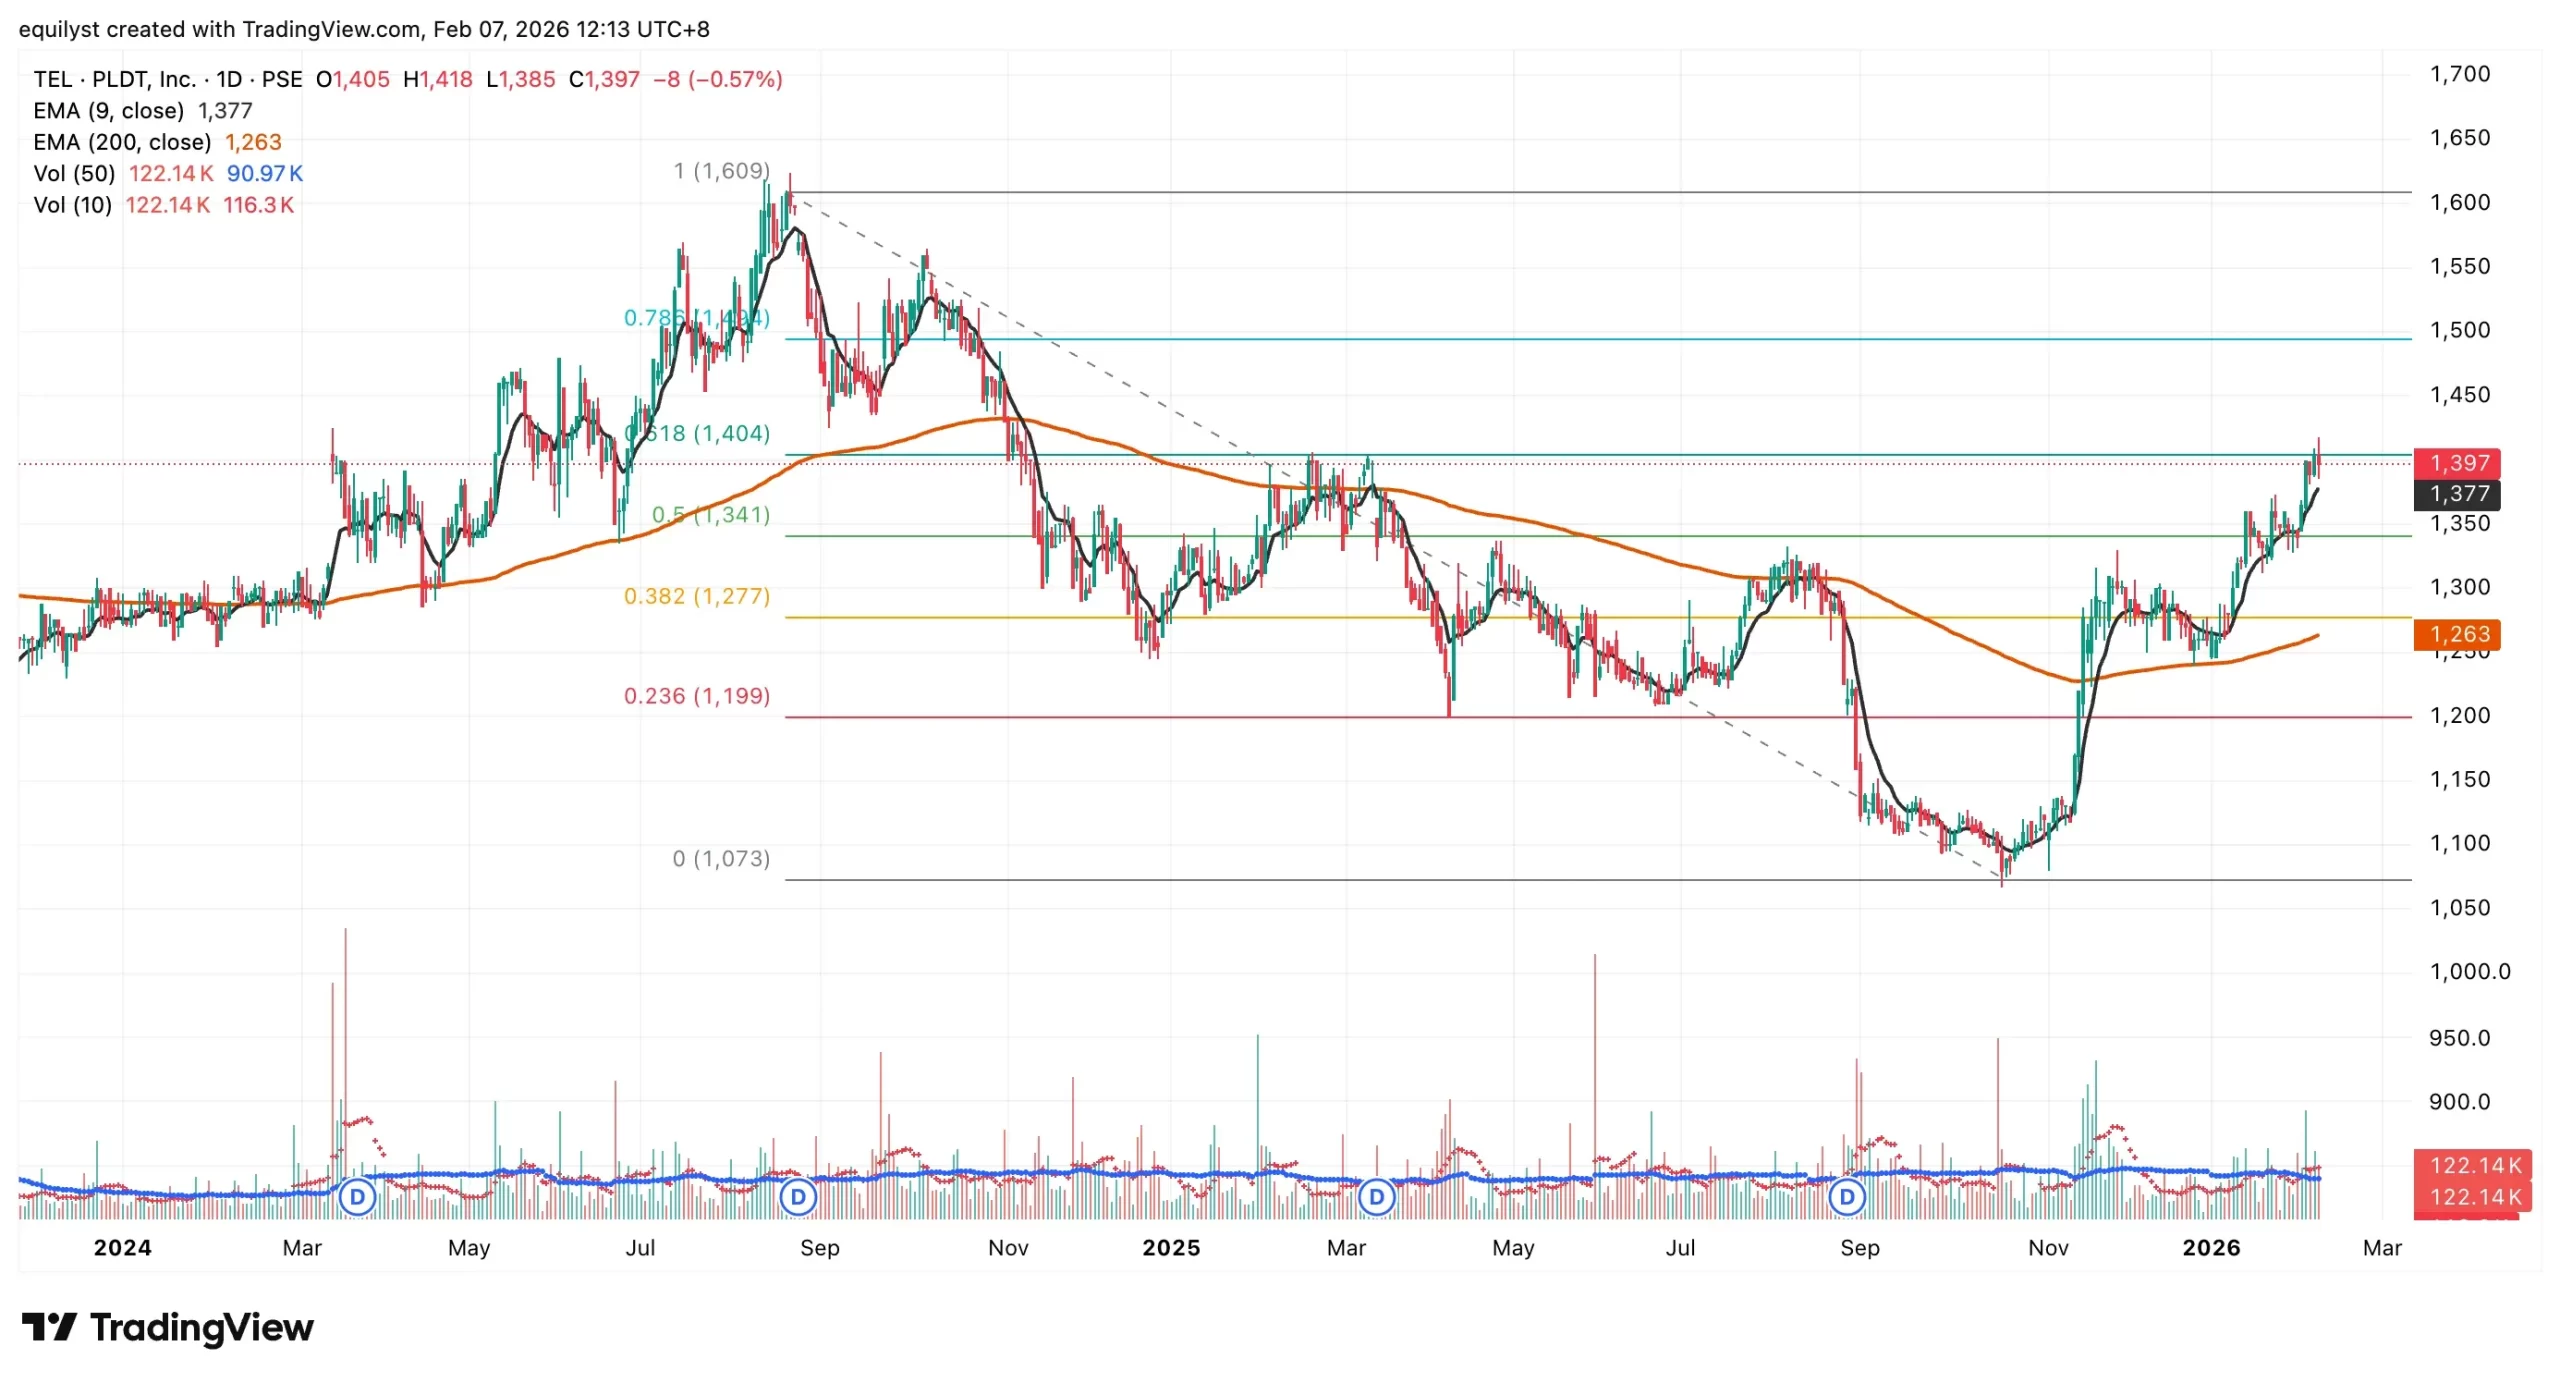Click the orange 1,263 EMA price tag
The height and width of the screenshot is (1383, 2560).
(2458, 634)
